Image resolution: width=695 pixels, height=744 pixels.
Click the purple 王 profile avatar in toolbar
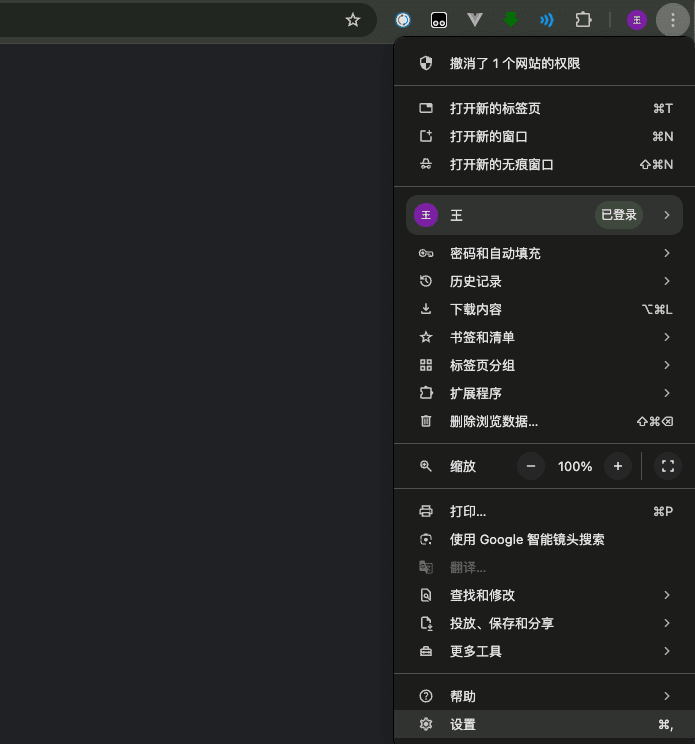637,20
